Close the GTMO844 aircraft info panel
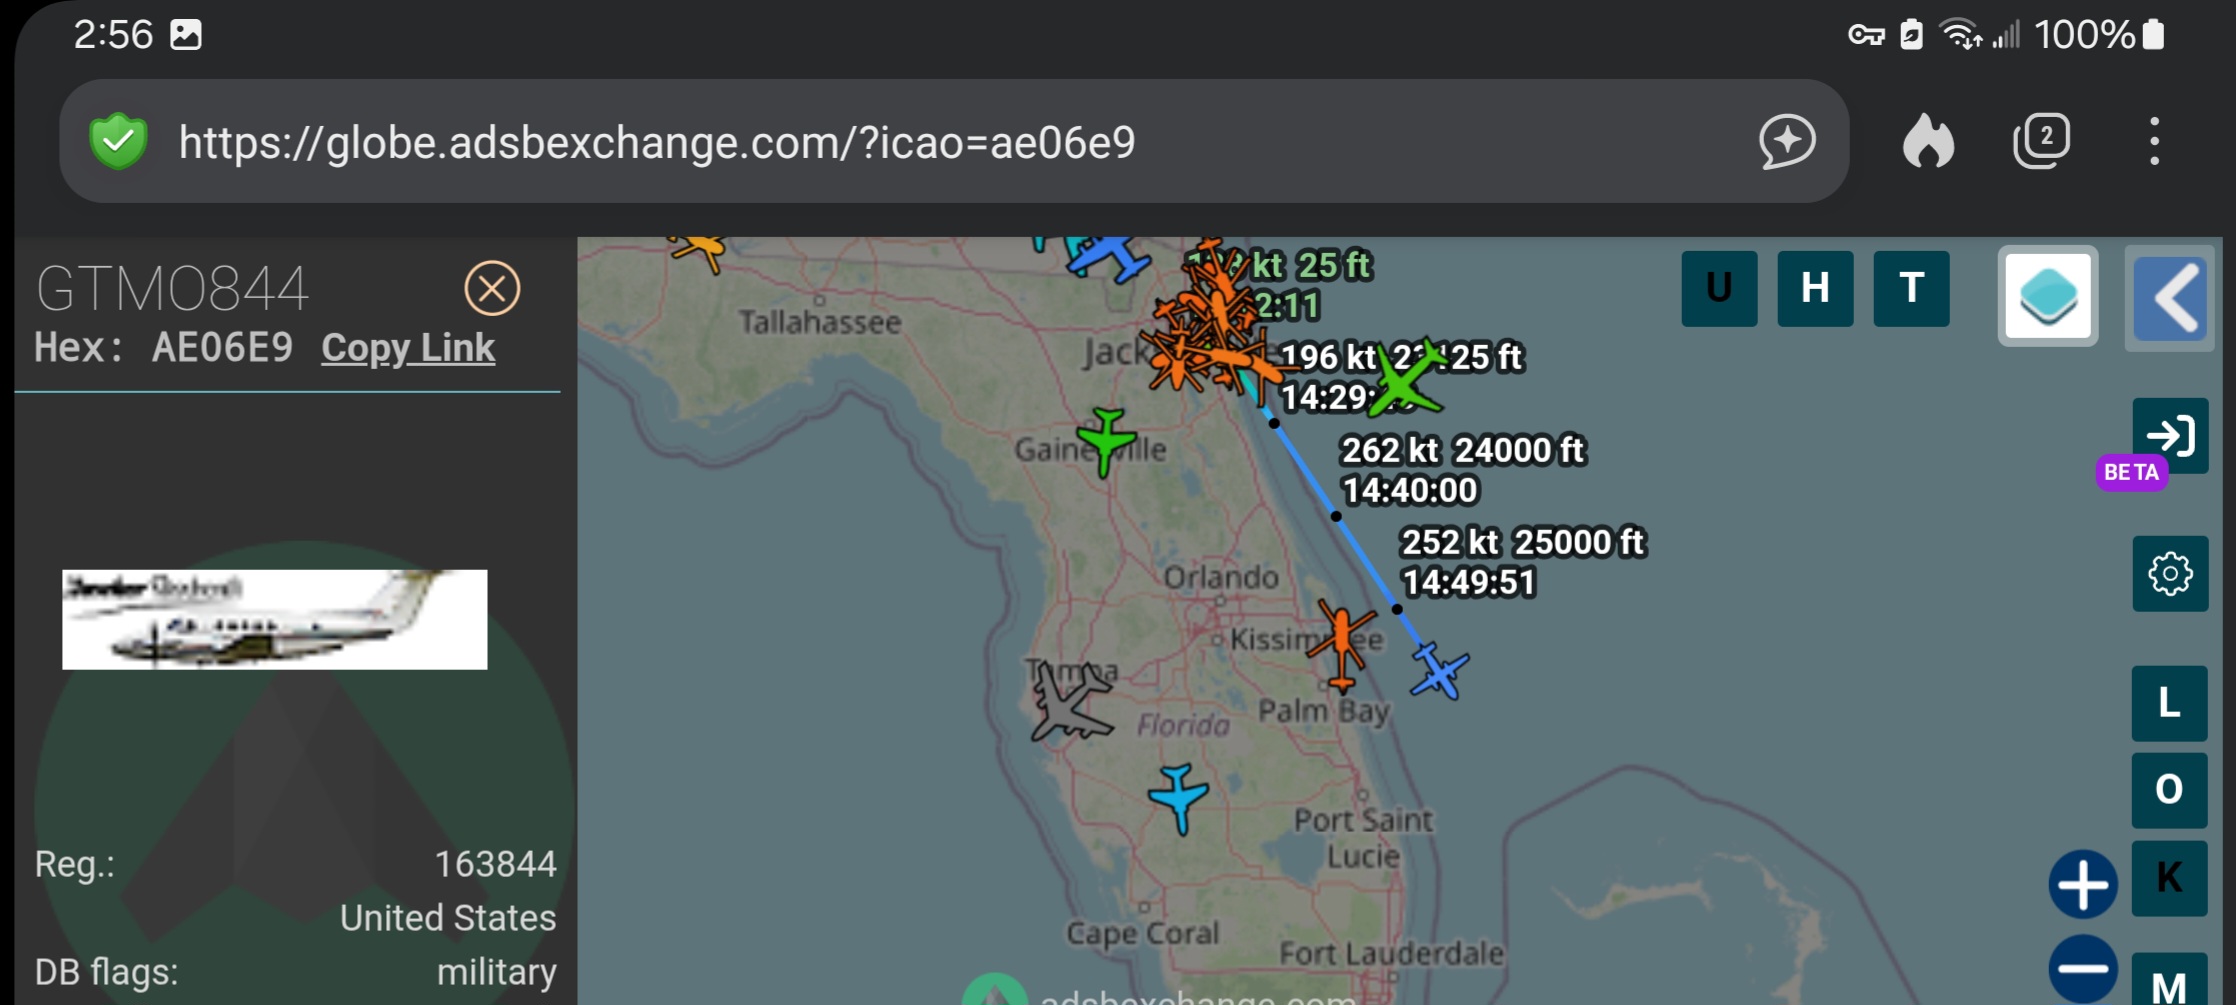 492,289
